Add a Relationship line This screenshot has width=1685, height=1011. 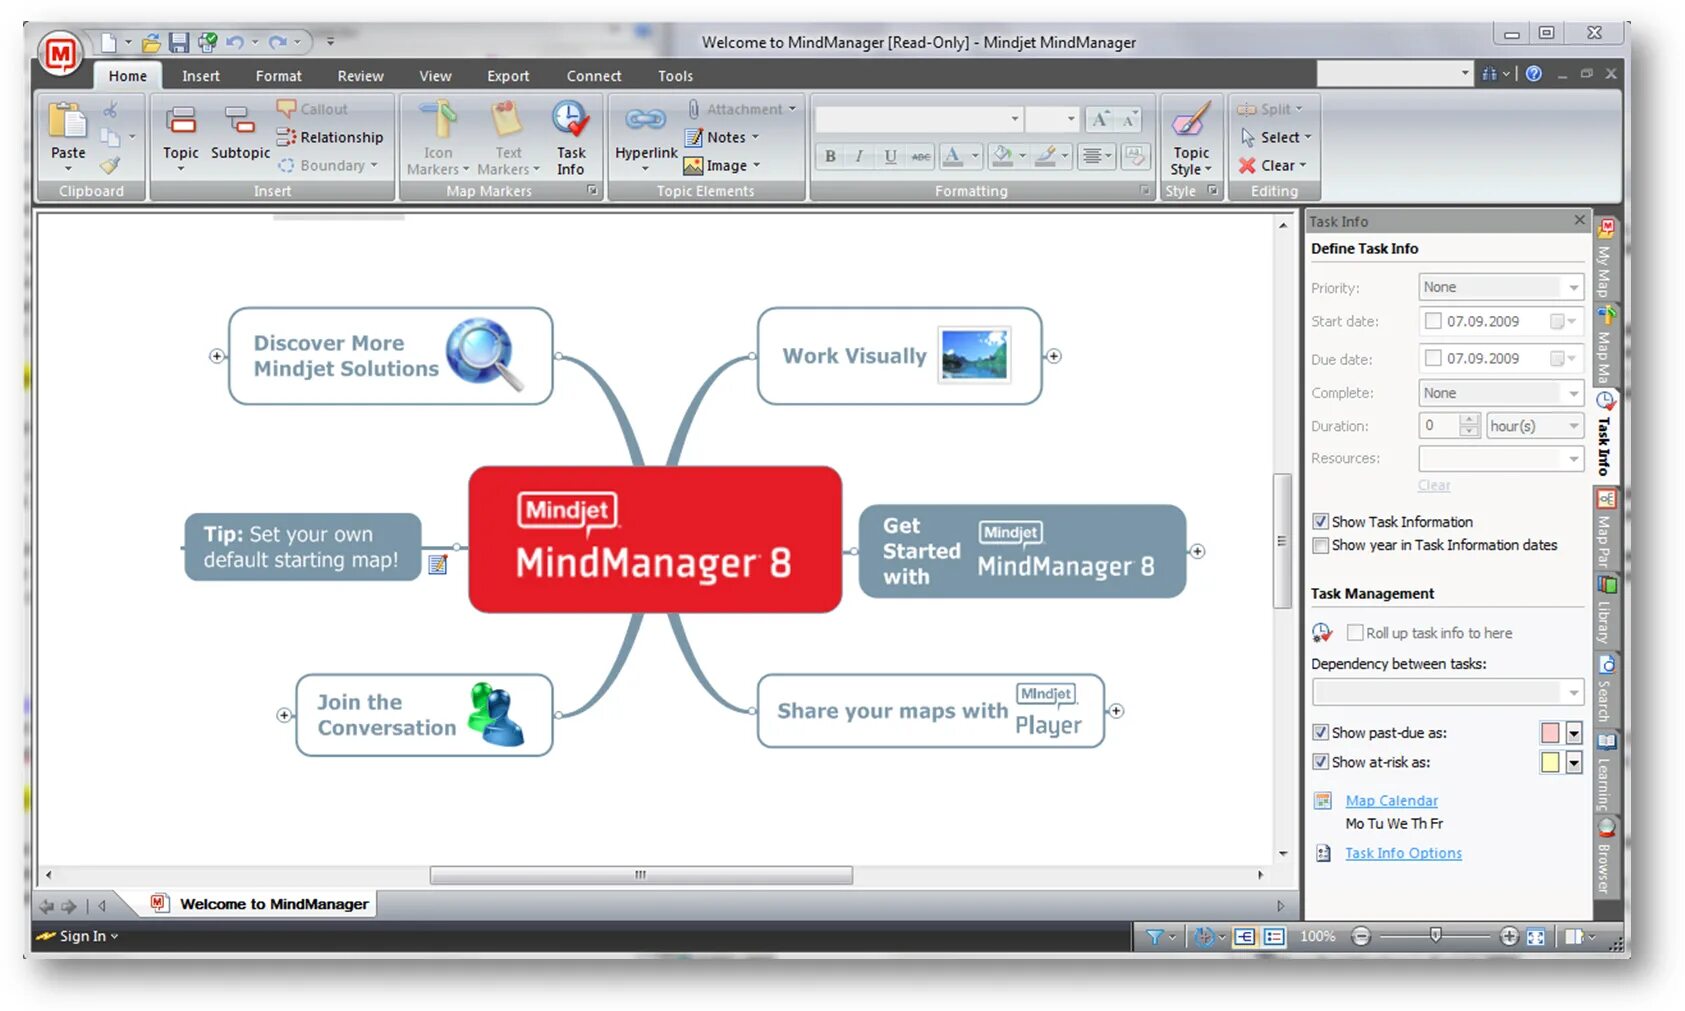(x=330, y=137)
